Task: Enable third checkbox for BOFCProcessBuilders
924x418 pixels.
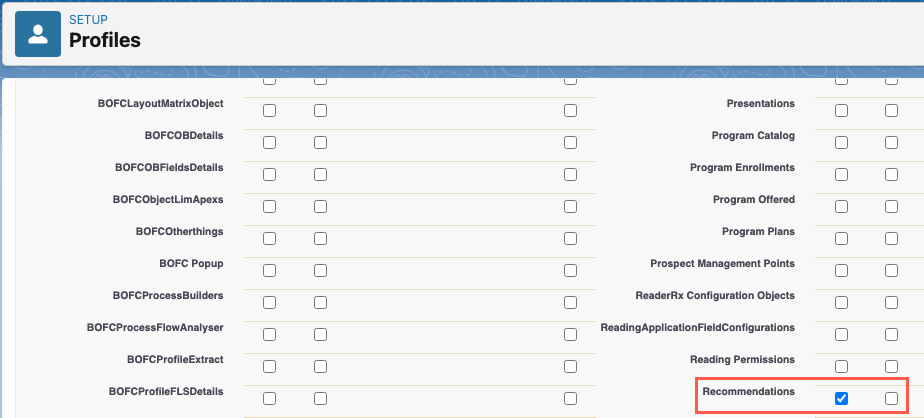Action: 570,303
